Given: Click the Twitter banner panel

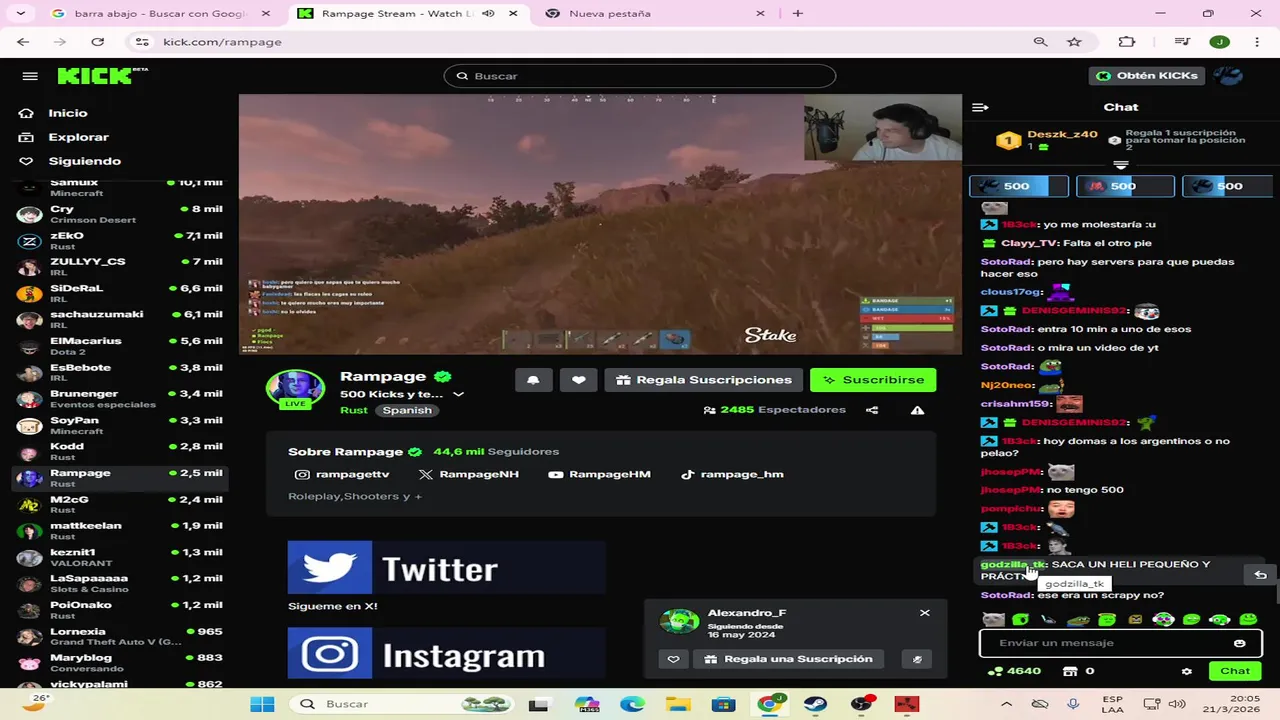Looking at the screenshot, I should click(447, 568).
